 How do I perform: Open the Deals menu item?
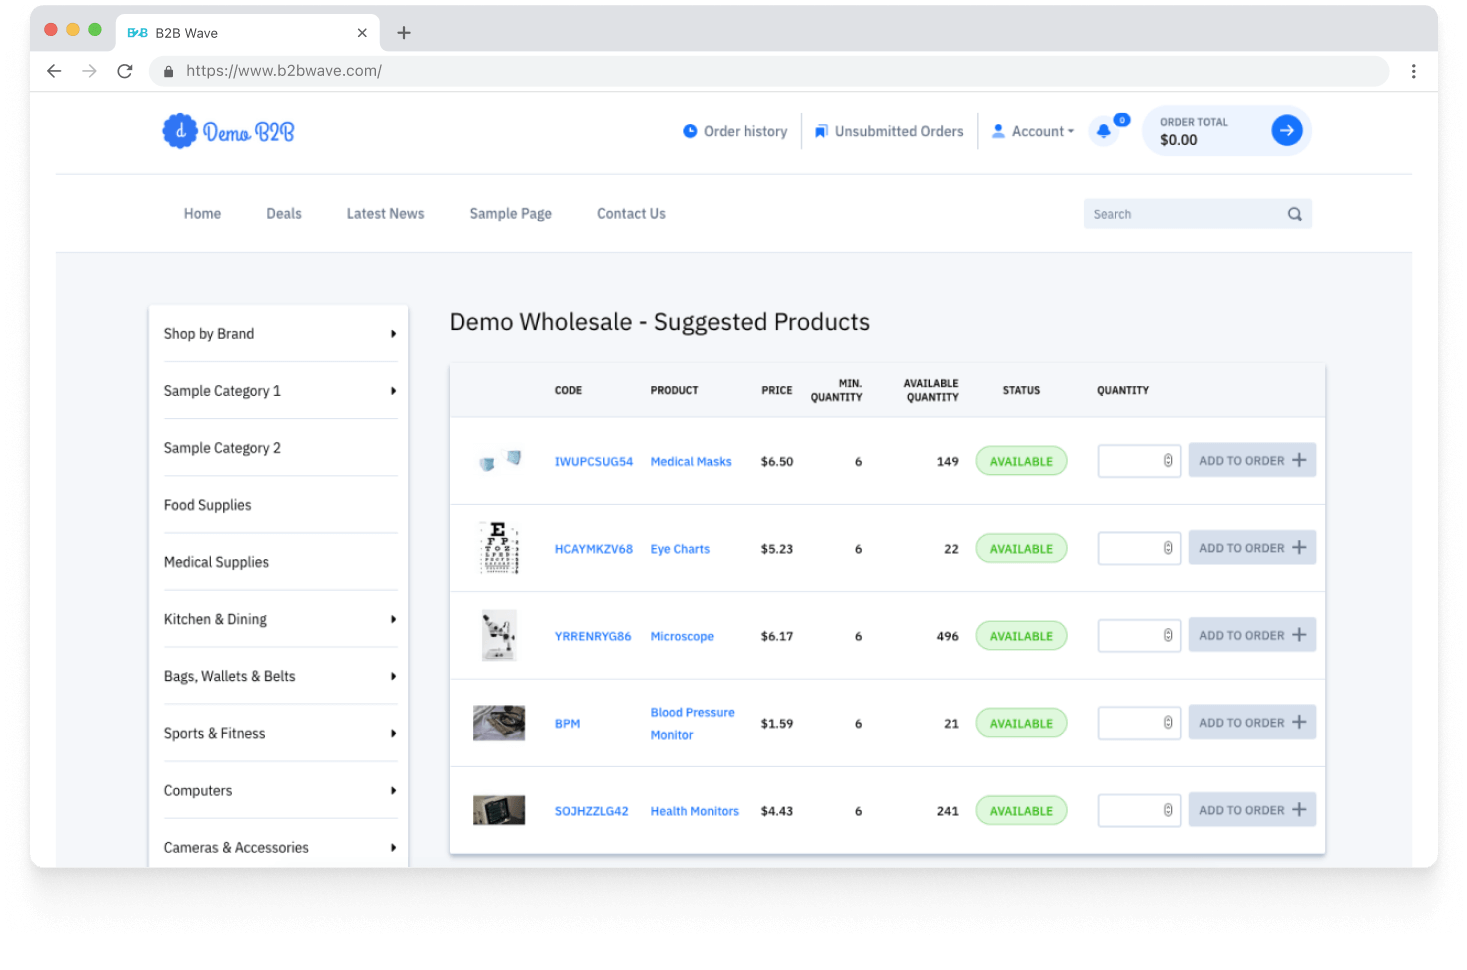tap(284, 214)
